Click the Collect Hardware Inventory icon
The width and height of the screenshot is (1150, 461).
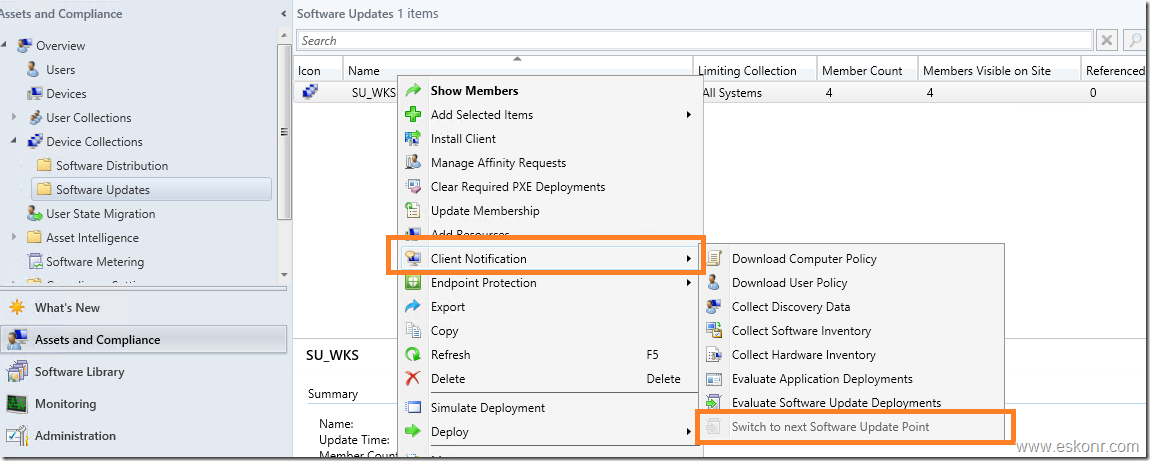coord(714,355)
